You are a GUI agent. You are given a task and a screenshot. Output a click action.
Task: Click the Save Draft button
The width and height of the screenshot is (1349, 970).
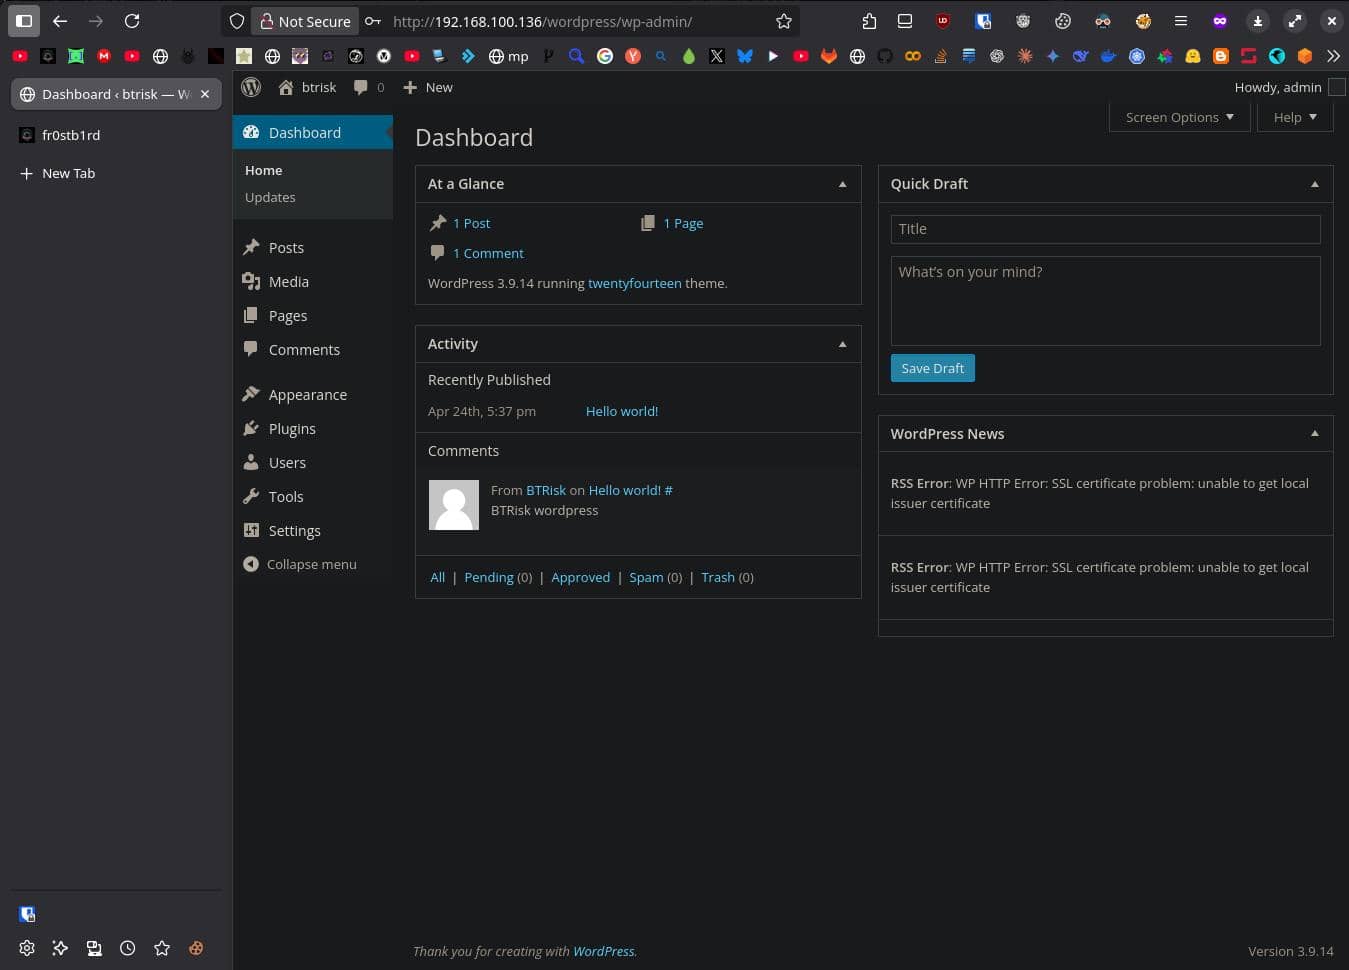932,368
